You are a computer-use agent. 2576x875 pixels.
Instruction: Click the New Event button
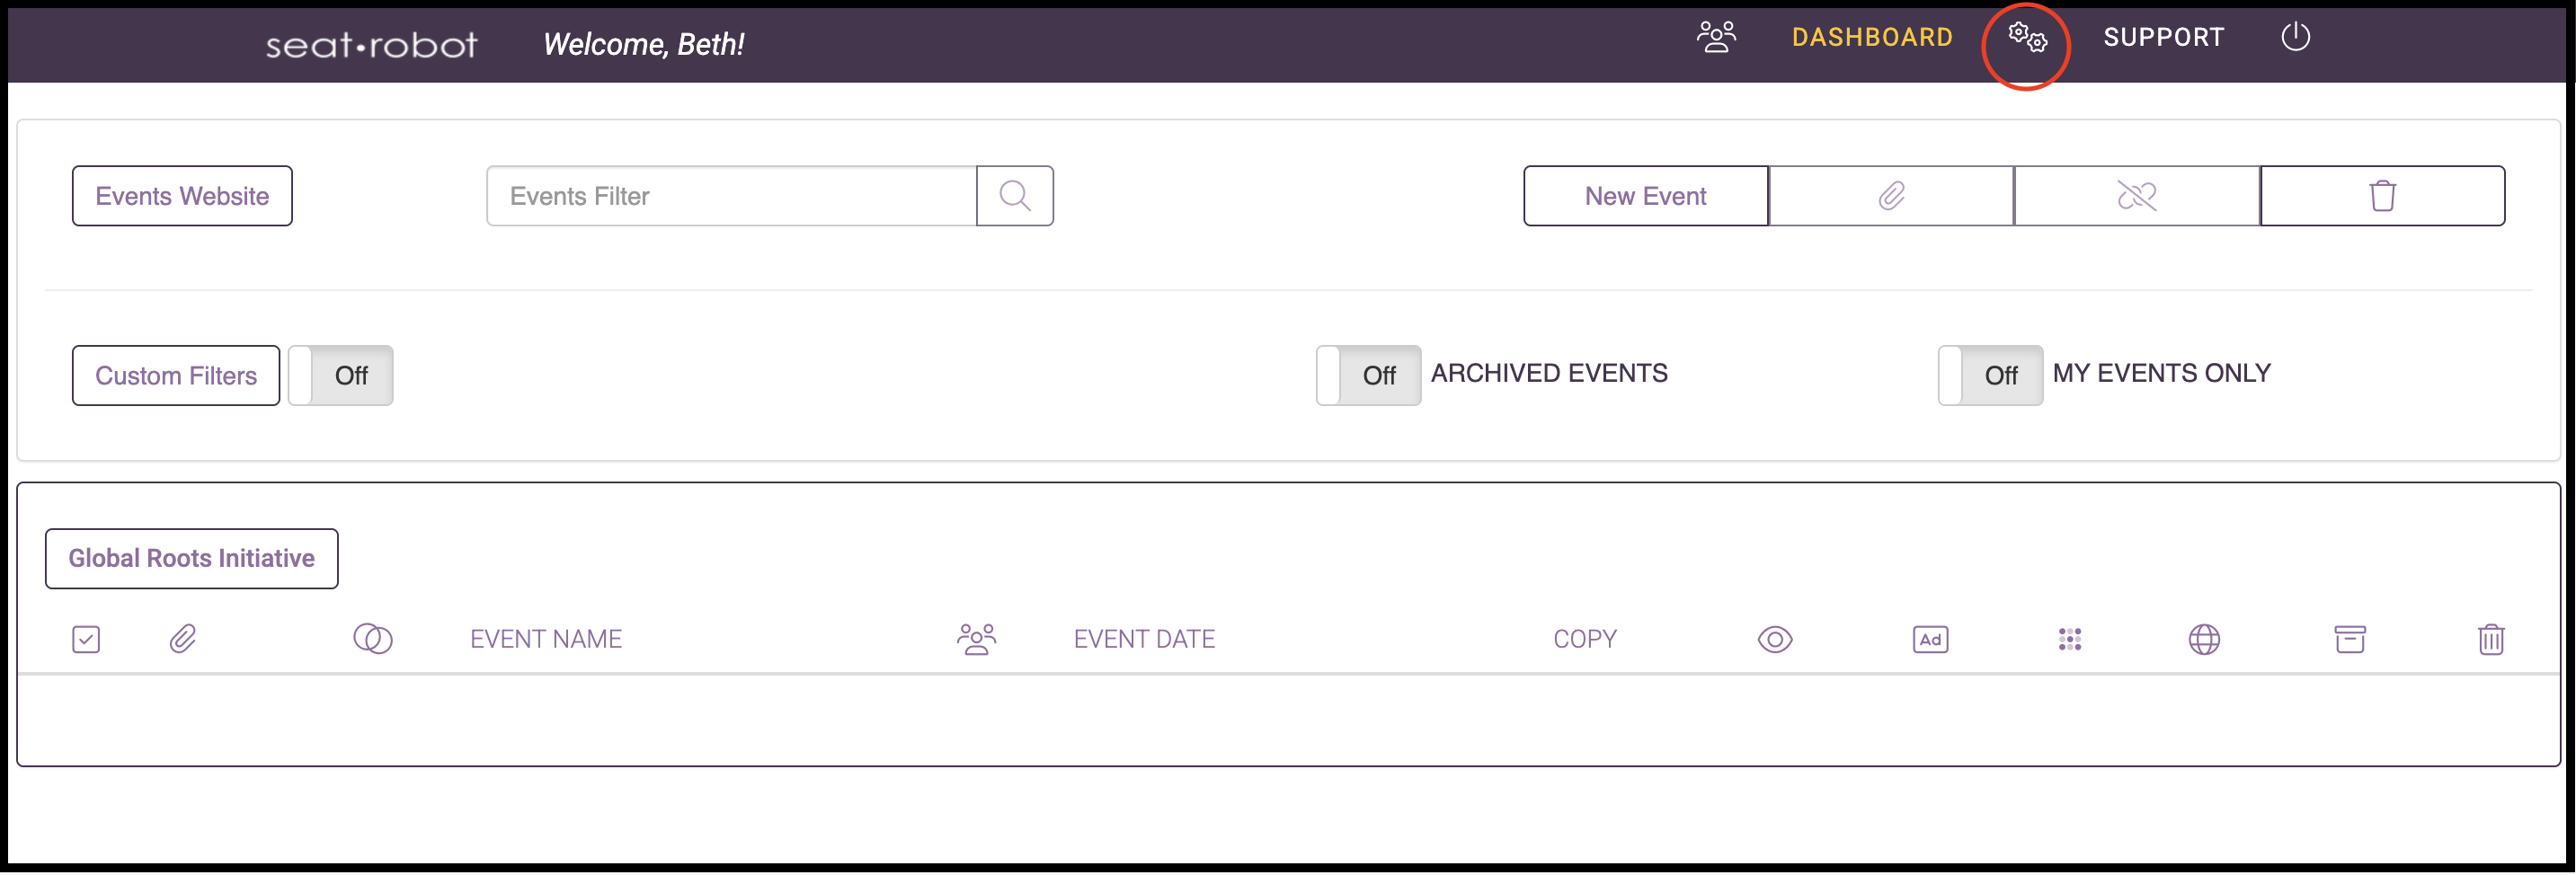pyautogui.click(x=1645, y=196)
